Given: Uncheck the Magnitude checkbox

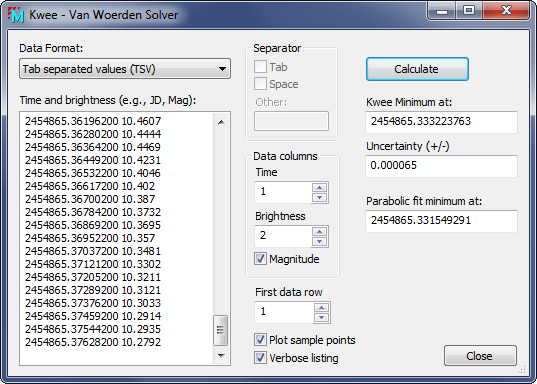Looking at the screenshot, I should [260, 259].
